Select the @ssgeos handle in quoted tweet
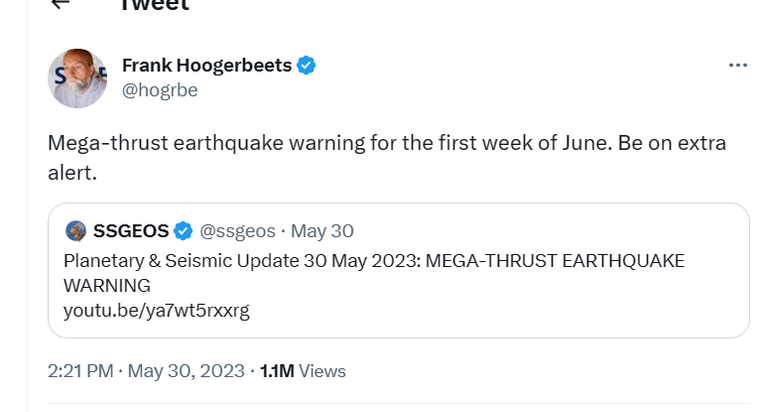The image size is (768, 412). 237,231
